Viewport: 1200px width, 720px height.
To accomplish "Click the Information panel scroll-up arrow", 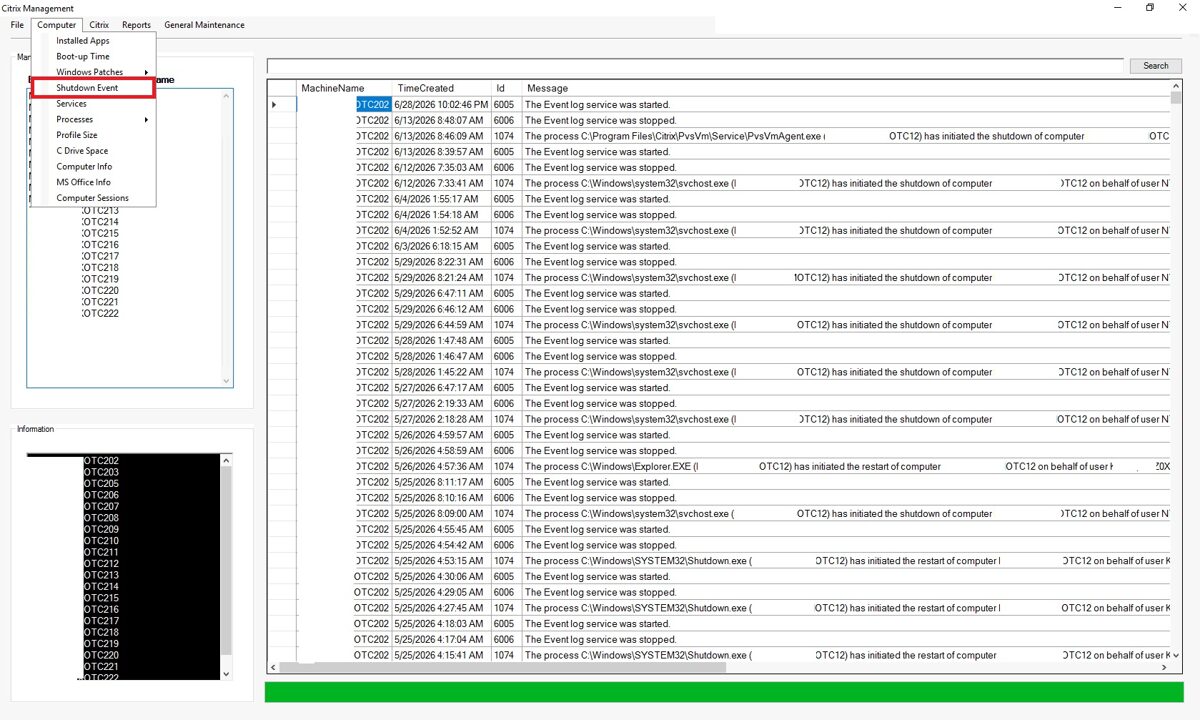I will (225, 461).
